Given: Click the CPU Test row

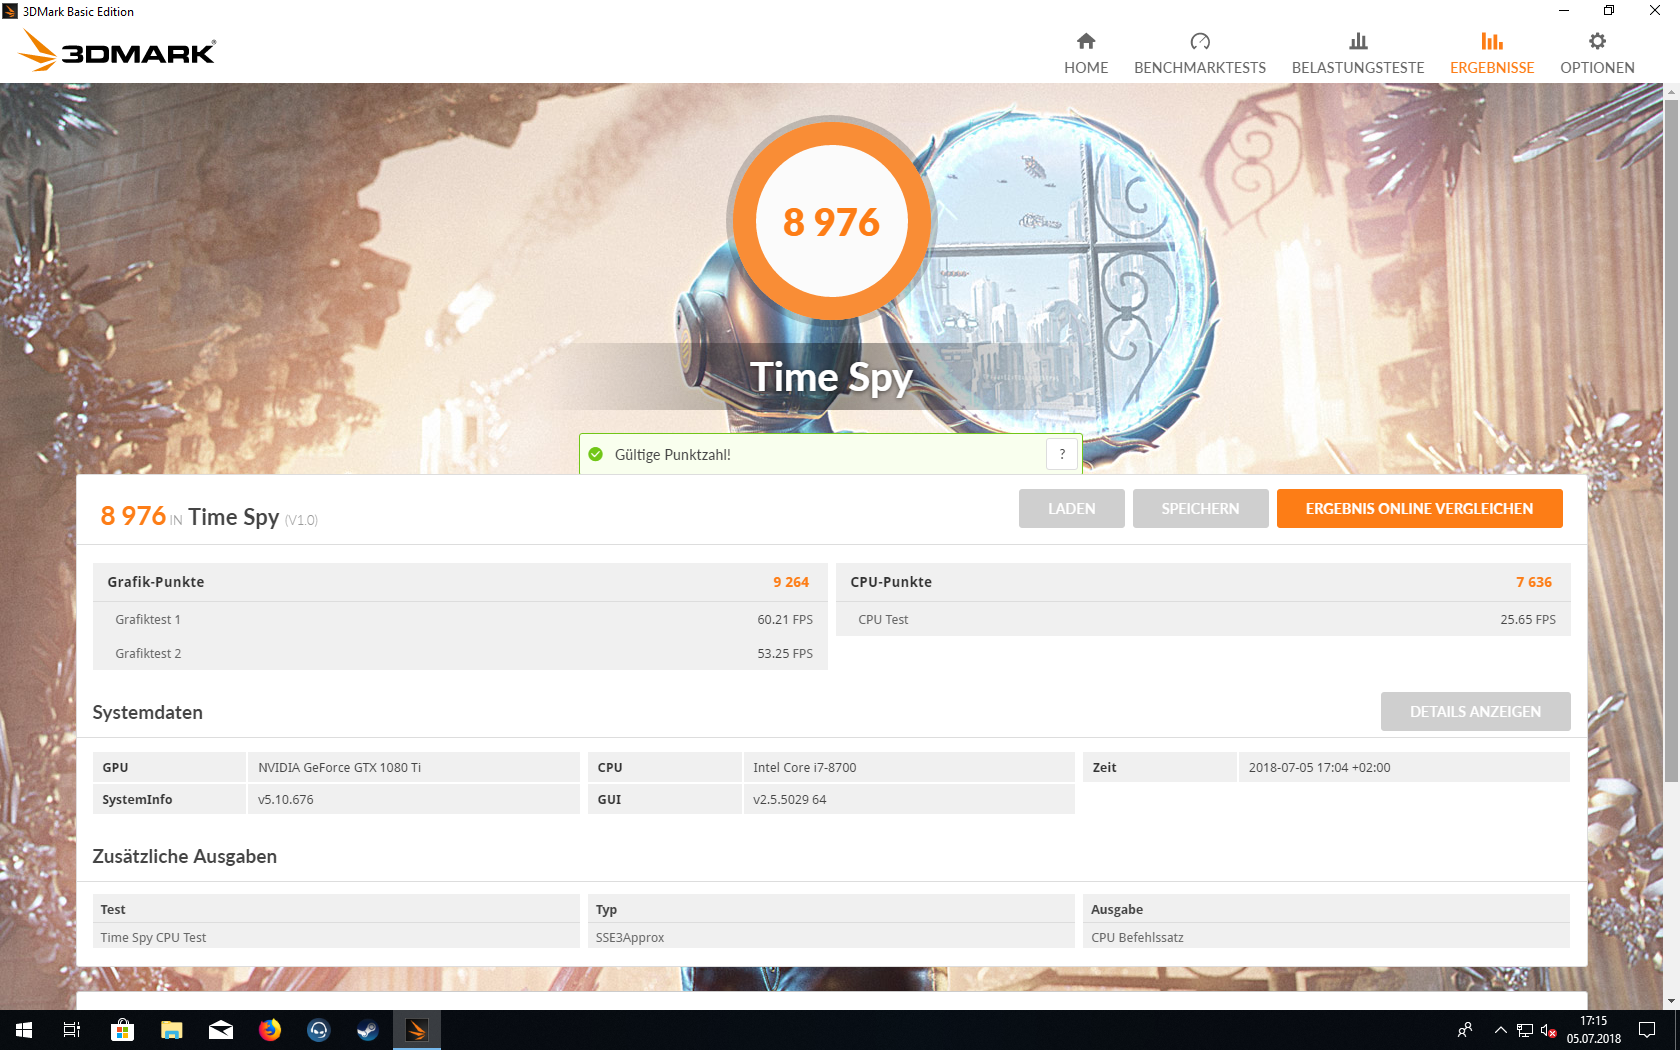Looking at the screenshot, I should 1203,619.
